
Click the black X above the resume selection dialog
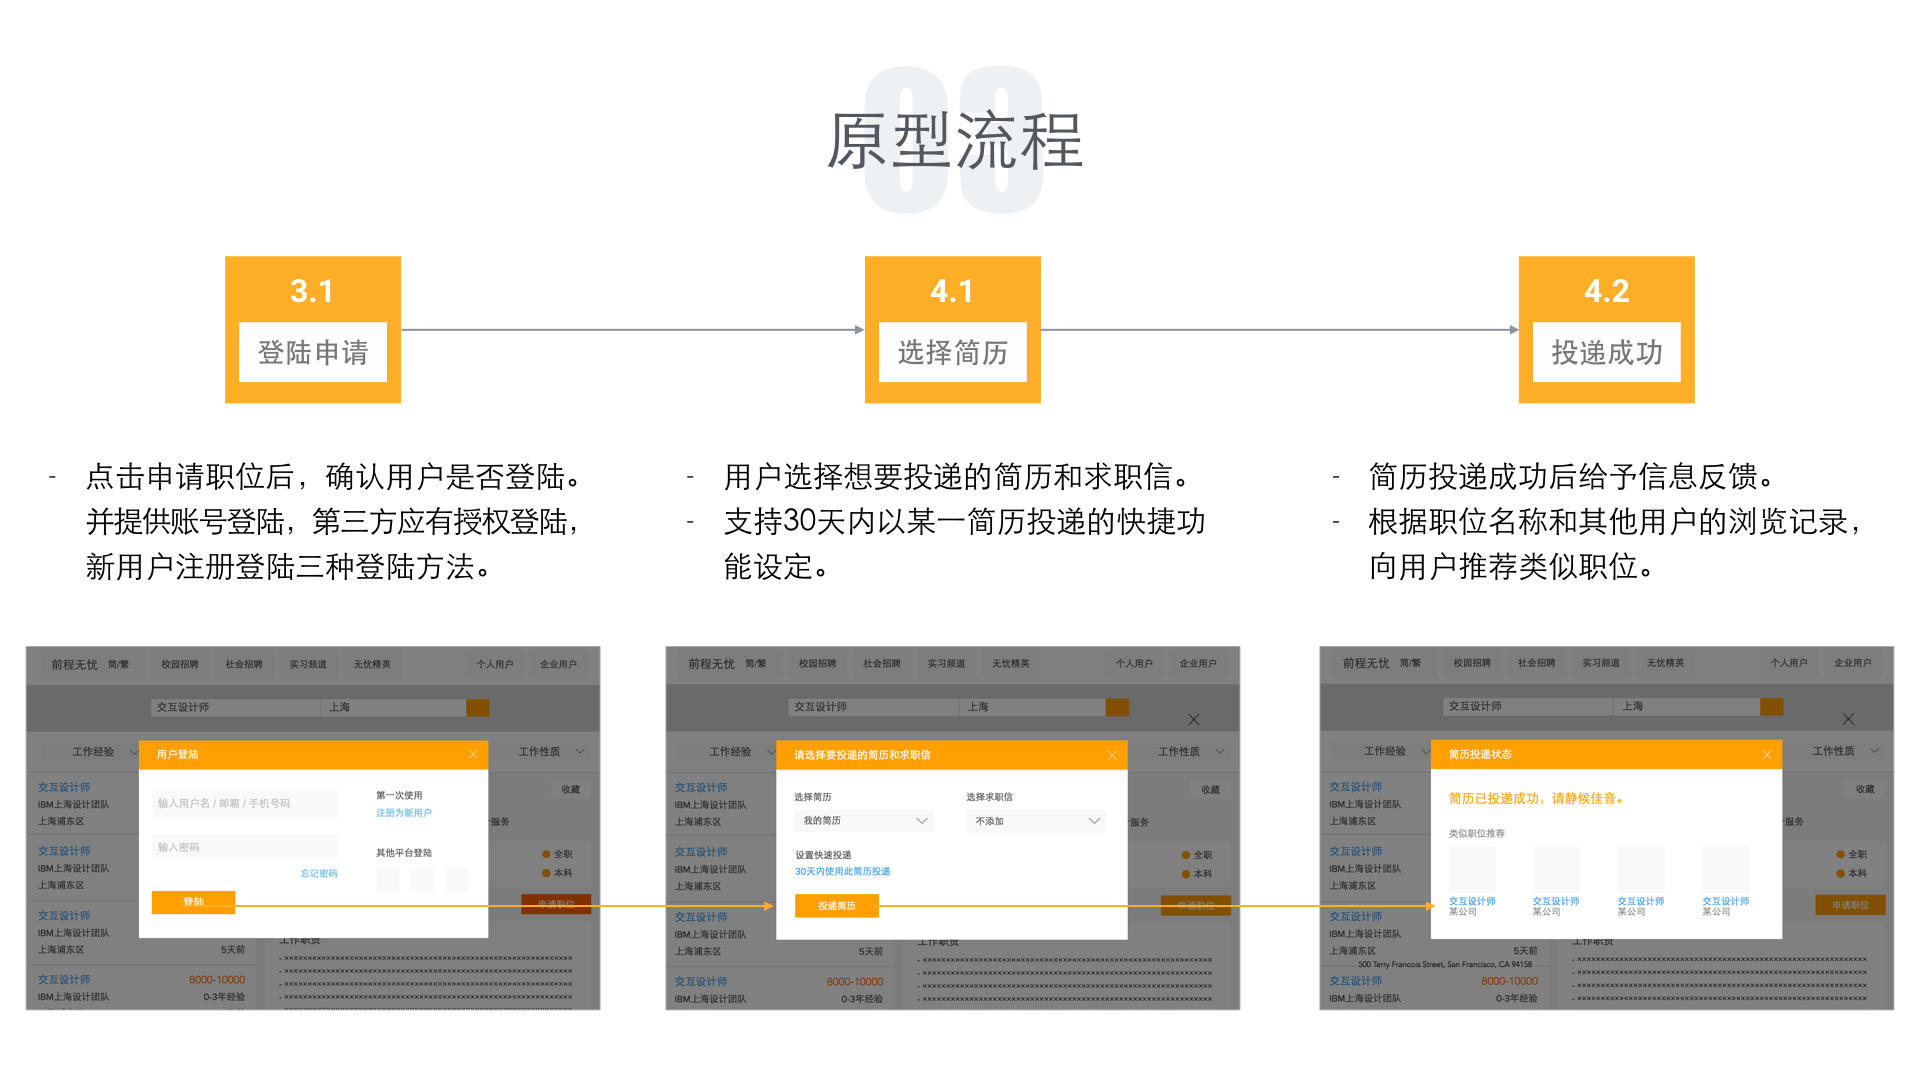1193,720
